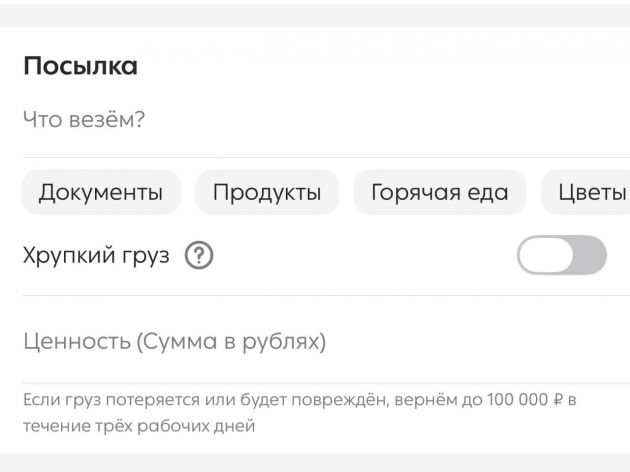This screenshot has height=472, width=630.
Task: Open the help tooltip beside Хрупкий груз
Action: tap(199, 255)
